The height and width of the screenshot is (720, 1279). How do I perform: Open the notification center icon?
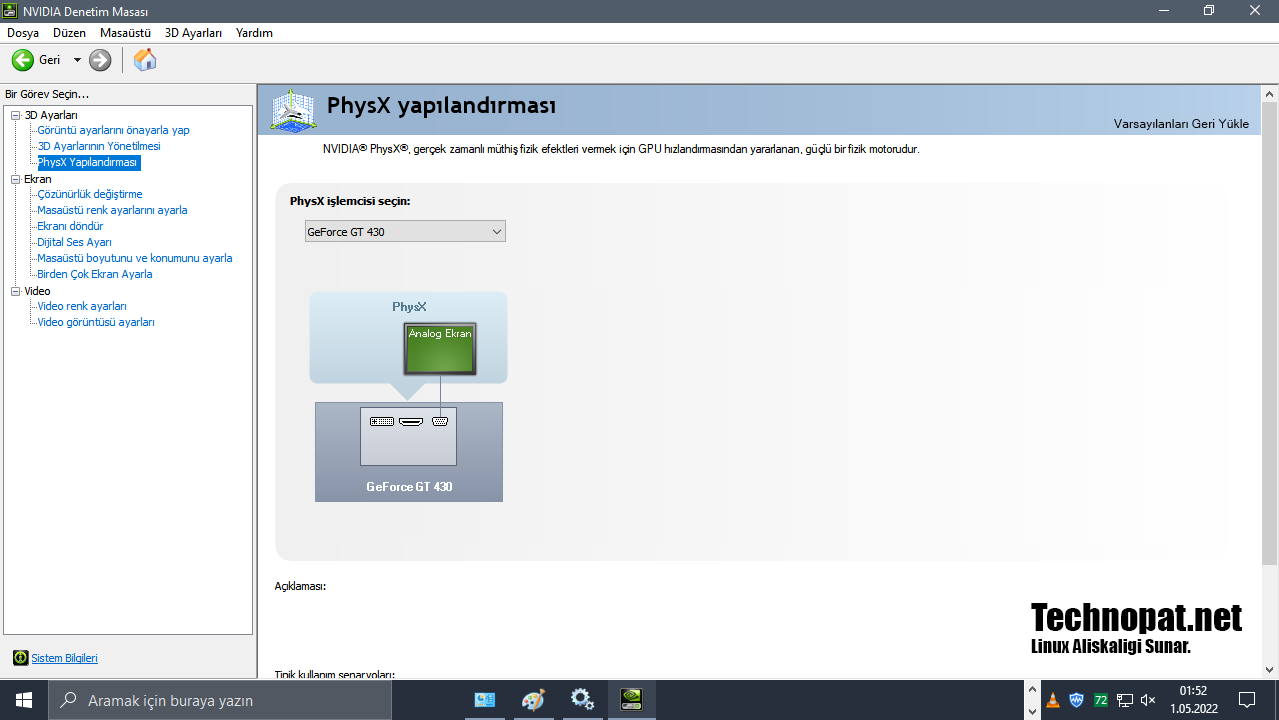click(1247, 700)
